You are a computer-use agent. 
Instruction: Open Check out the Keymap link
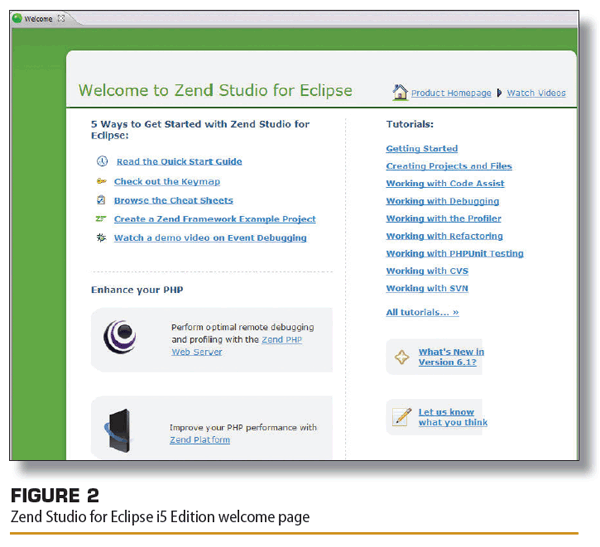tap(167, 181)
